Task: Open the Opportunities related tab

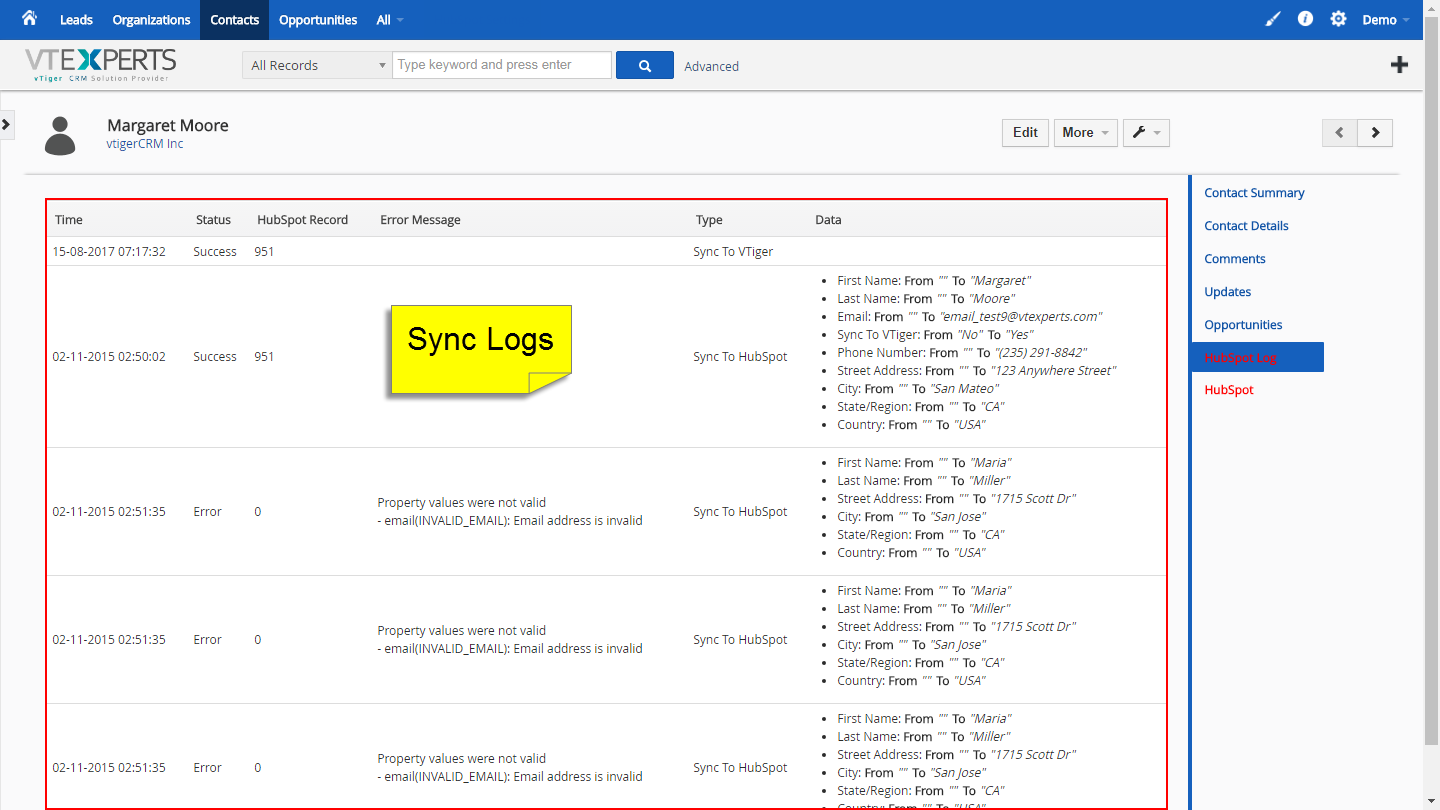Action: pyautogui.click(x=1243, y=325)
